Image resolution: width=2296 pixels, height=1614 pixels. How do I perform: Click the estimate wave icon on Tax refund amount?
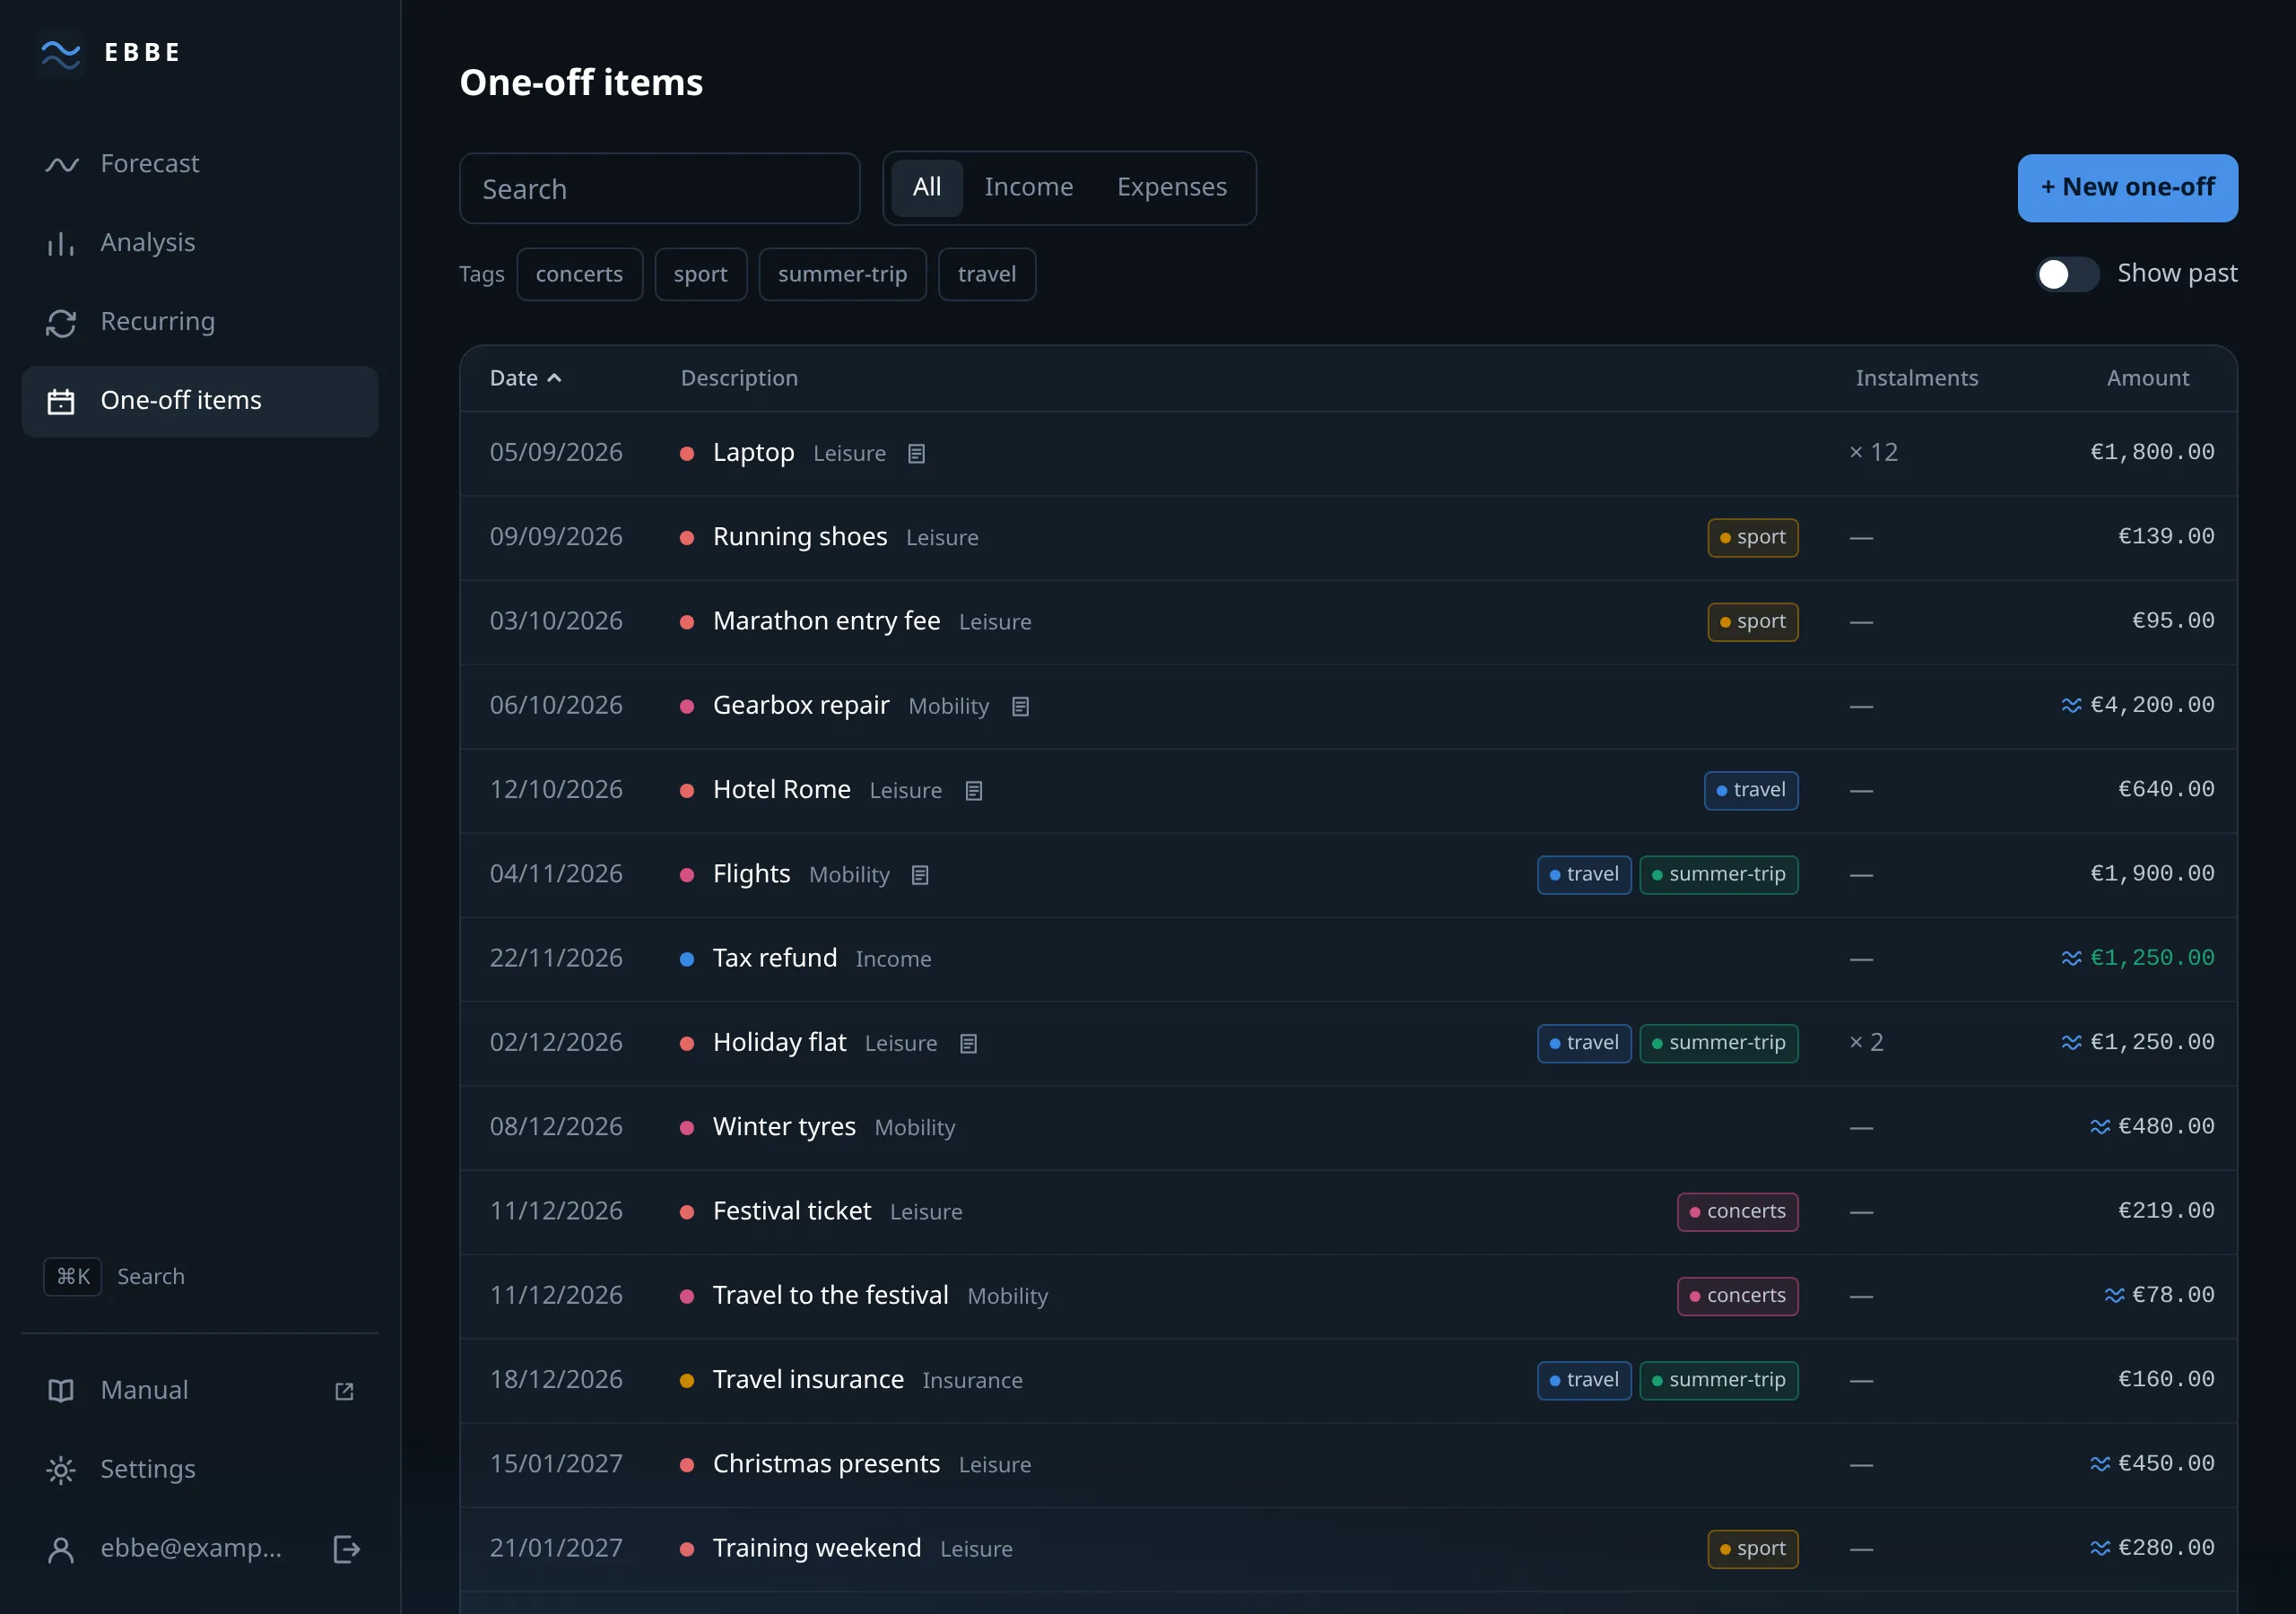2071,959
